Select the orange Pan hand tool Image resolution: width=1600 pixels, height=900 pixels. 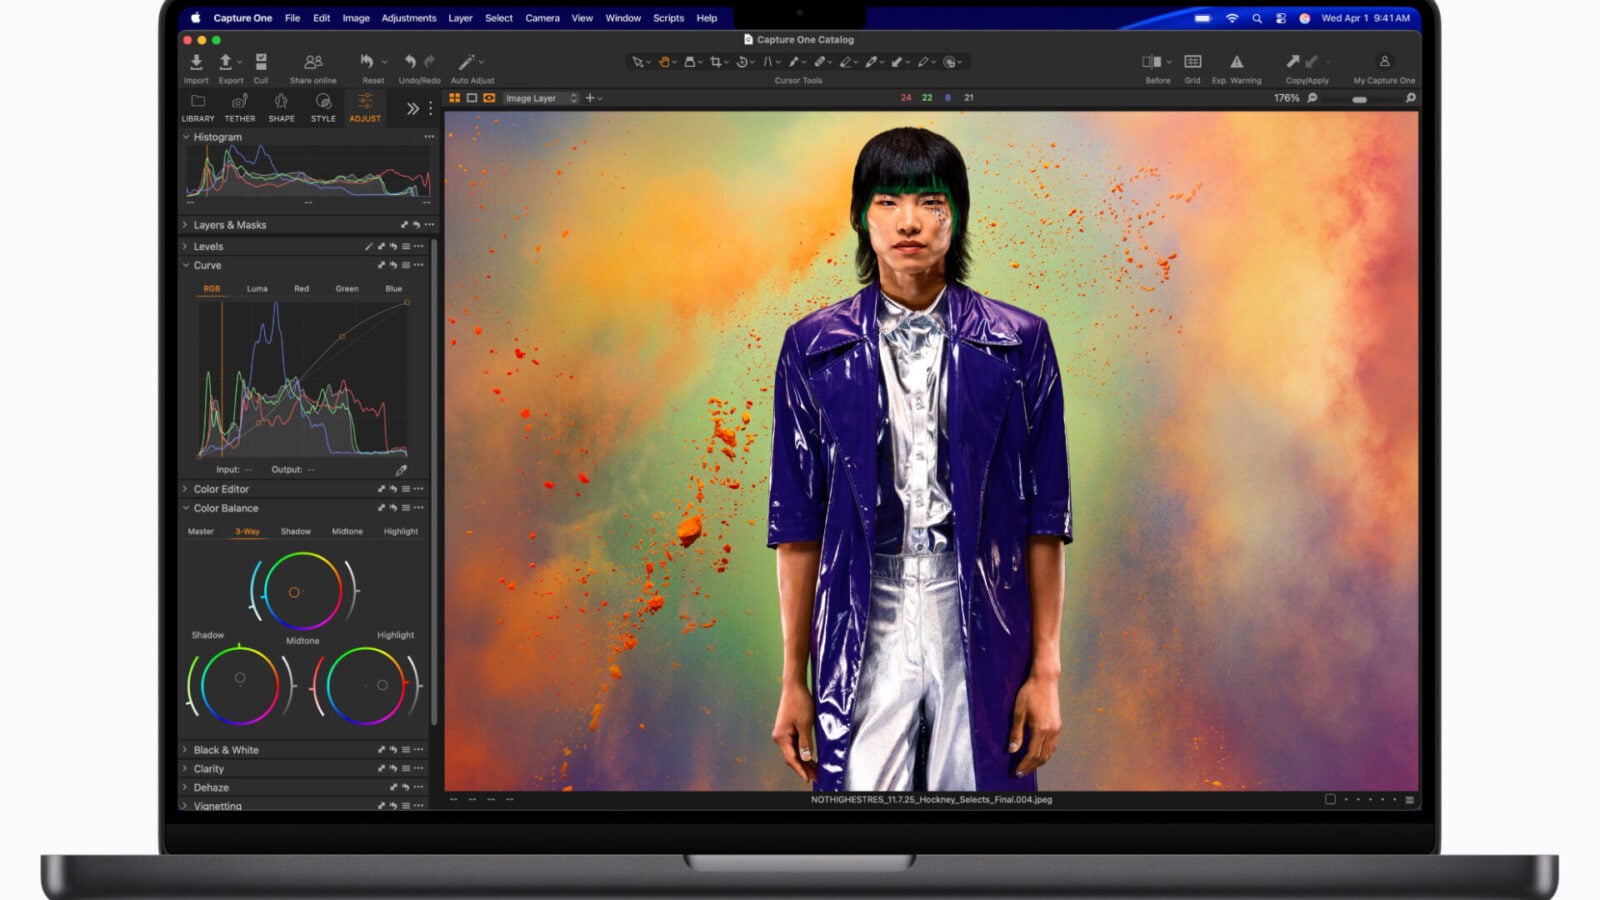coord(664,62)
